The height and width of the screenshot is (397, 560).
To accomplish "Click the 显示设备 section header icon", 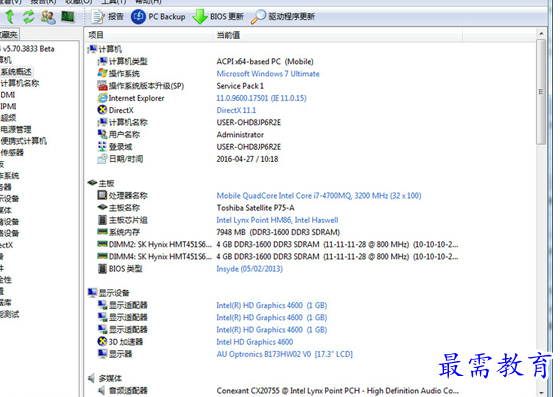I will click(92, 293).
